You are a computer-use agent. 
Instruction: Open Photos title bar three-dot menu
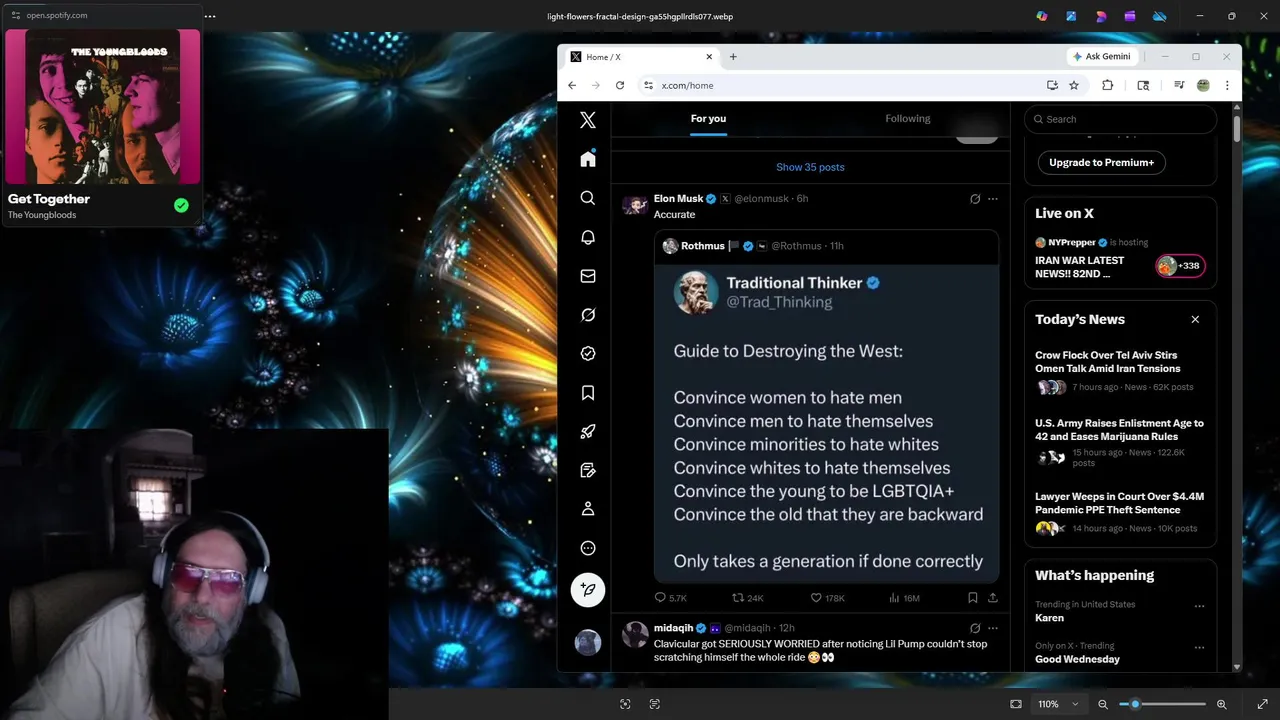pos(210,16)
